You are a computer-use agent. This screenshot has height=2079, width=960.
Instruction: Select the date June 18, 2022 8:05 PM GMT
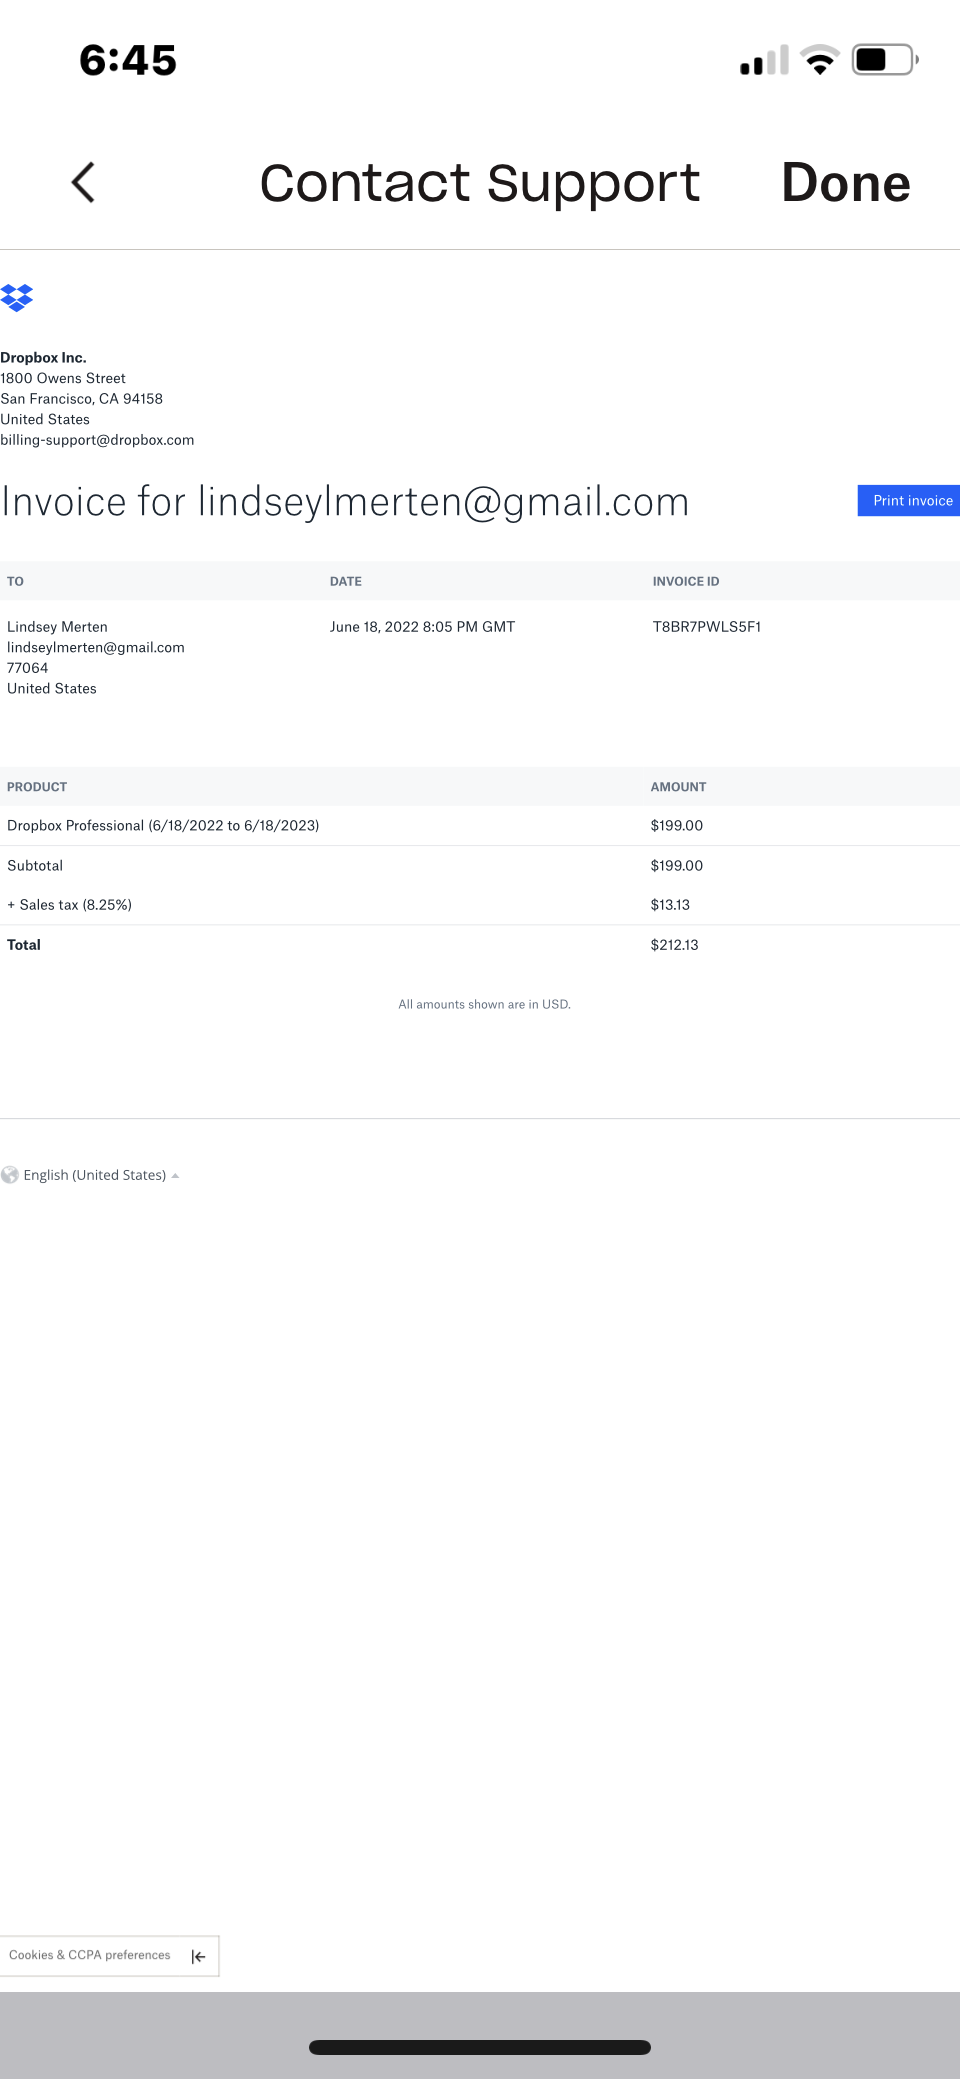tap(422, 627)
